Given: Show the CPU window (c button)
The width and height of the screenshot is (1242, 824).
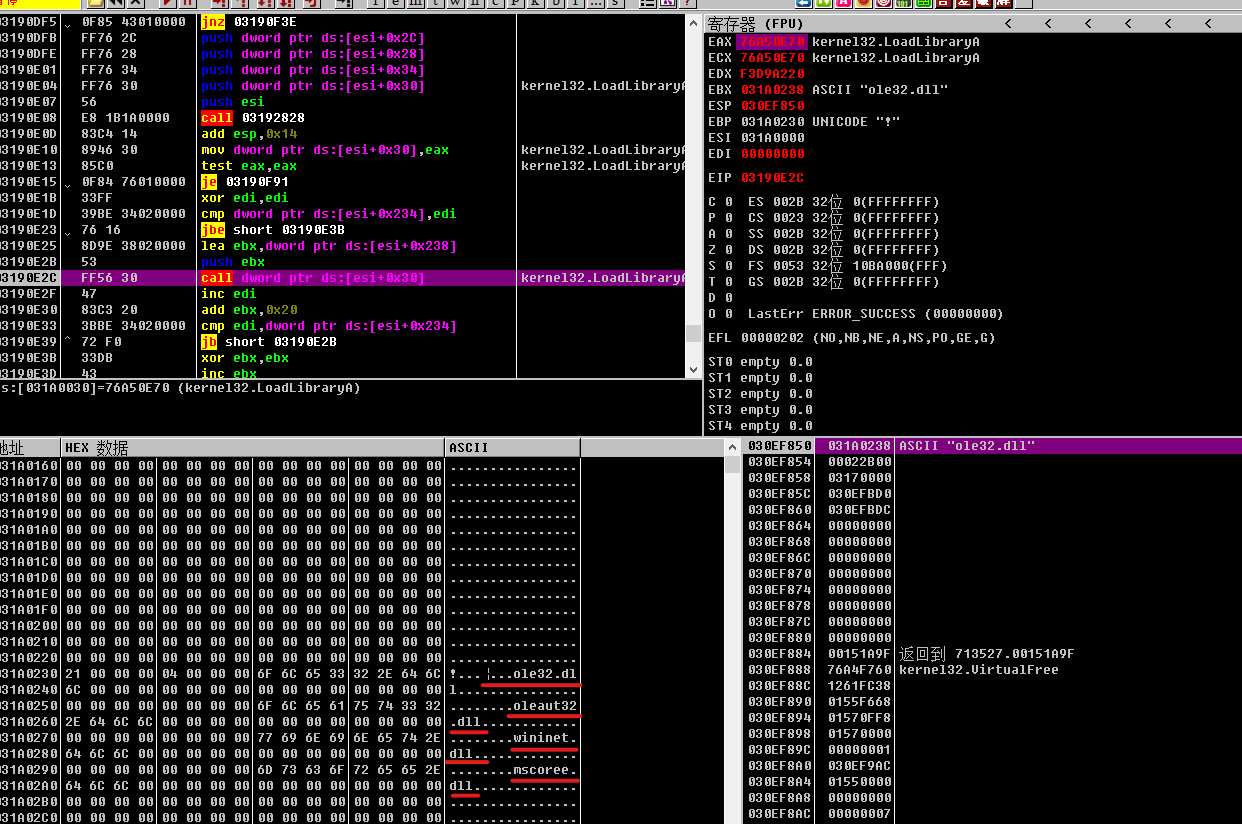Looking at the screenshot, I should click(496, 3).
